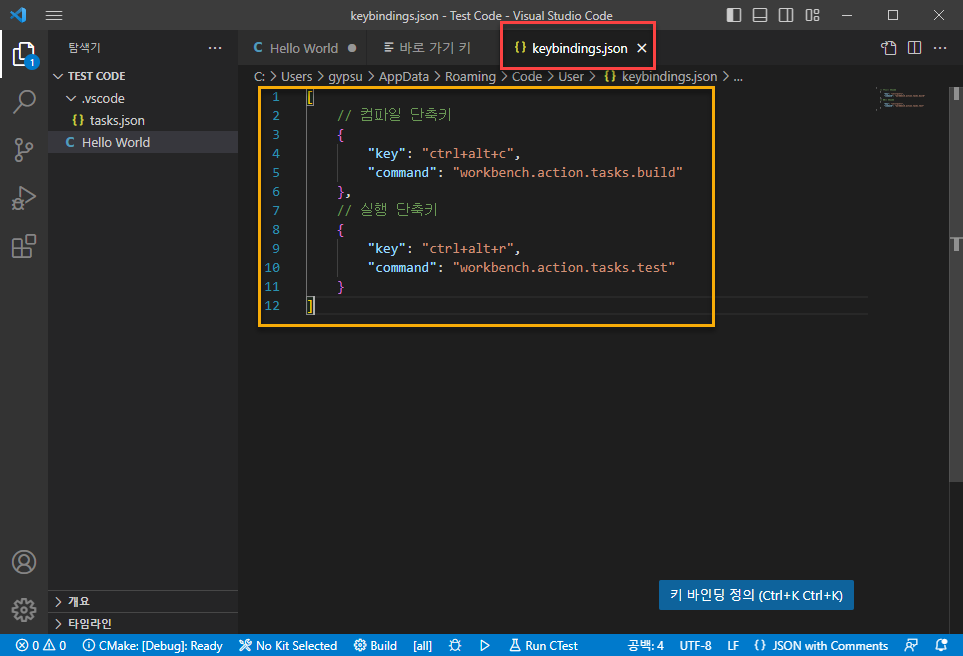This screenshot has height=656, width=963.
Task: Click the Roaming breadcrumb segment
Action: pos(470,77)
